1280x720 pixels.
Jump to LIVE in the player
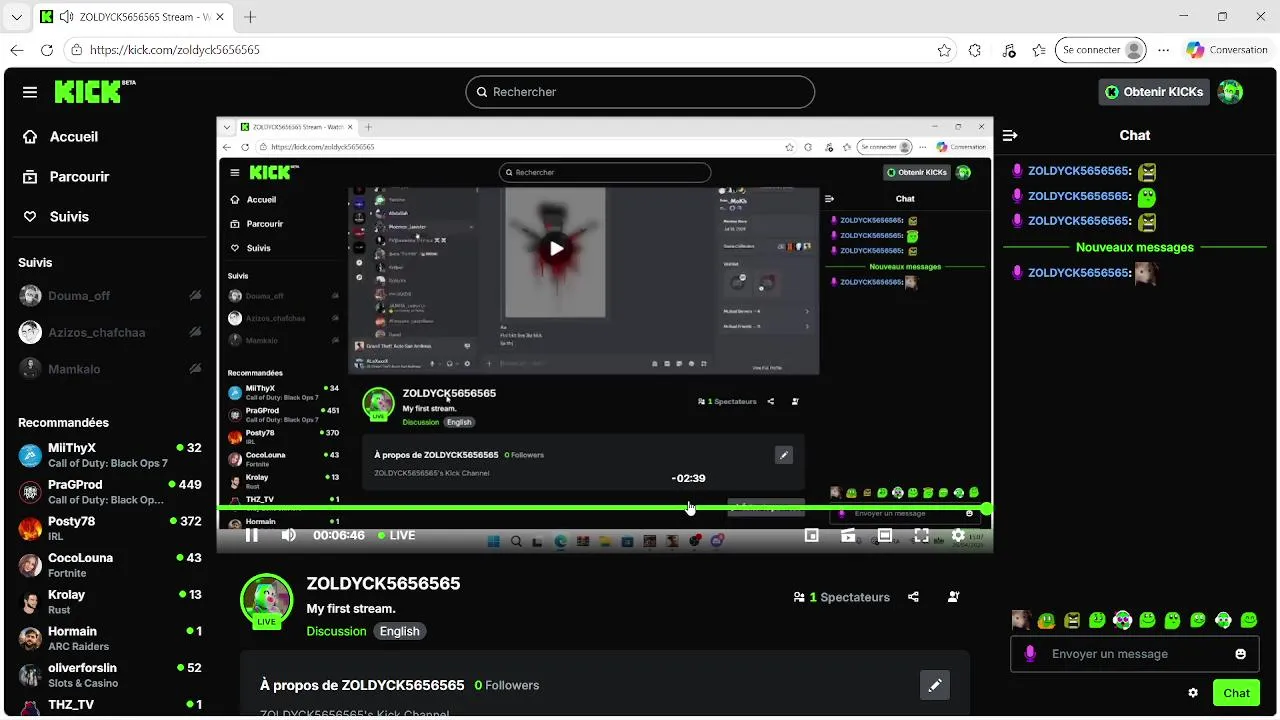(x=396, y=535)
